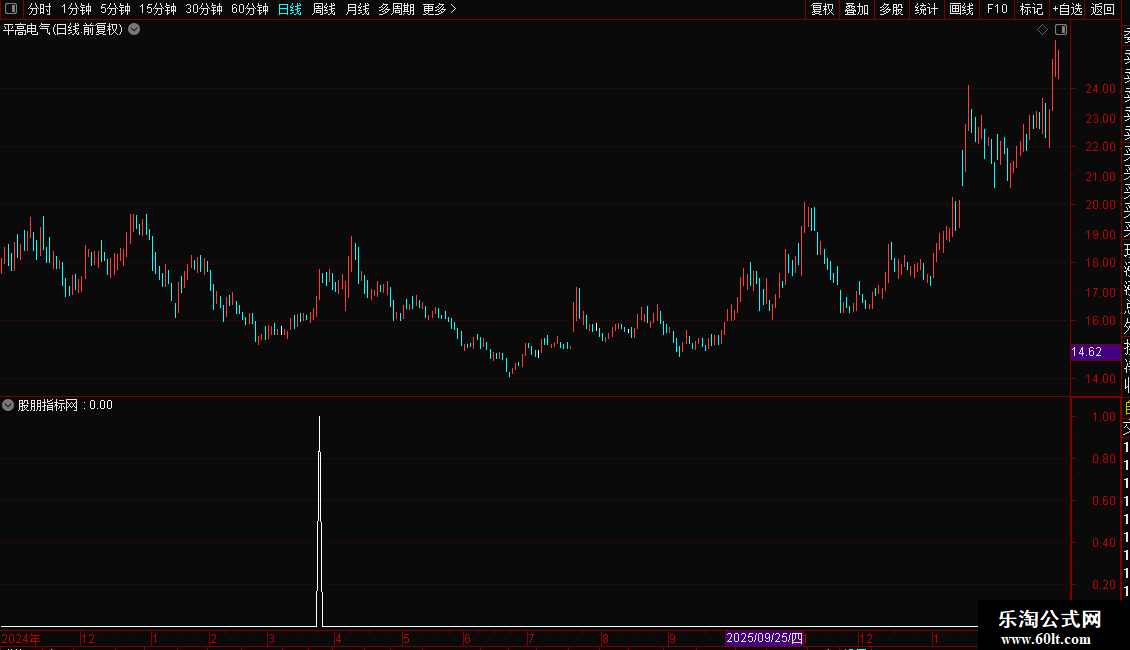
Task: Expand the 更多 periods menu
Action: pos(439,9)
